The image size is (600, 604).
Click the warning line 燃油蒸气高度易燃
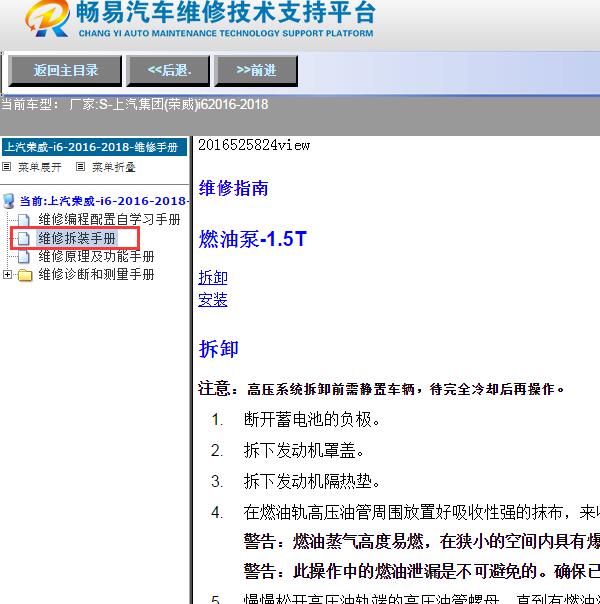[422, 542]
